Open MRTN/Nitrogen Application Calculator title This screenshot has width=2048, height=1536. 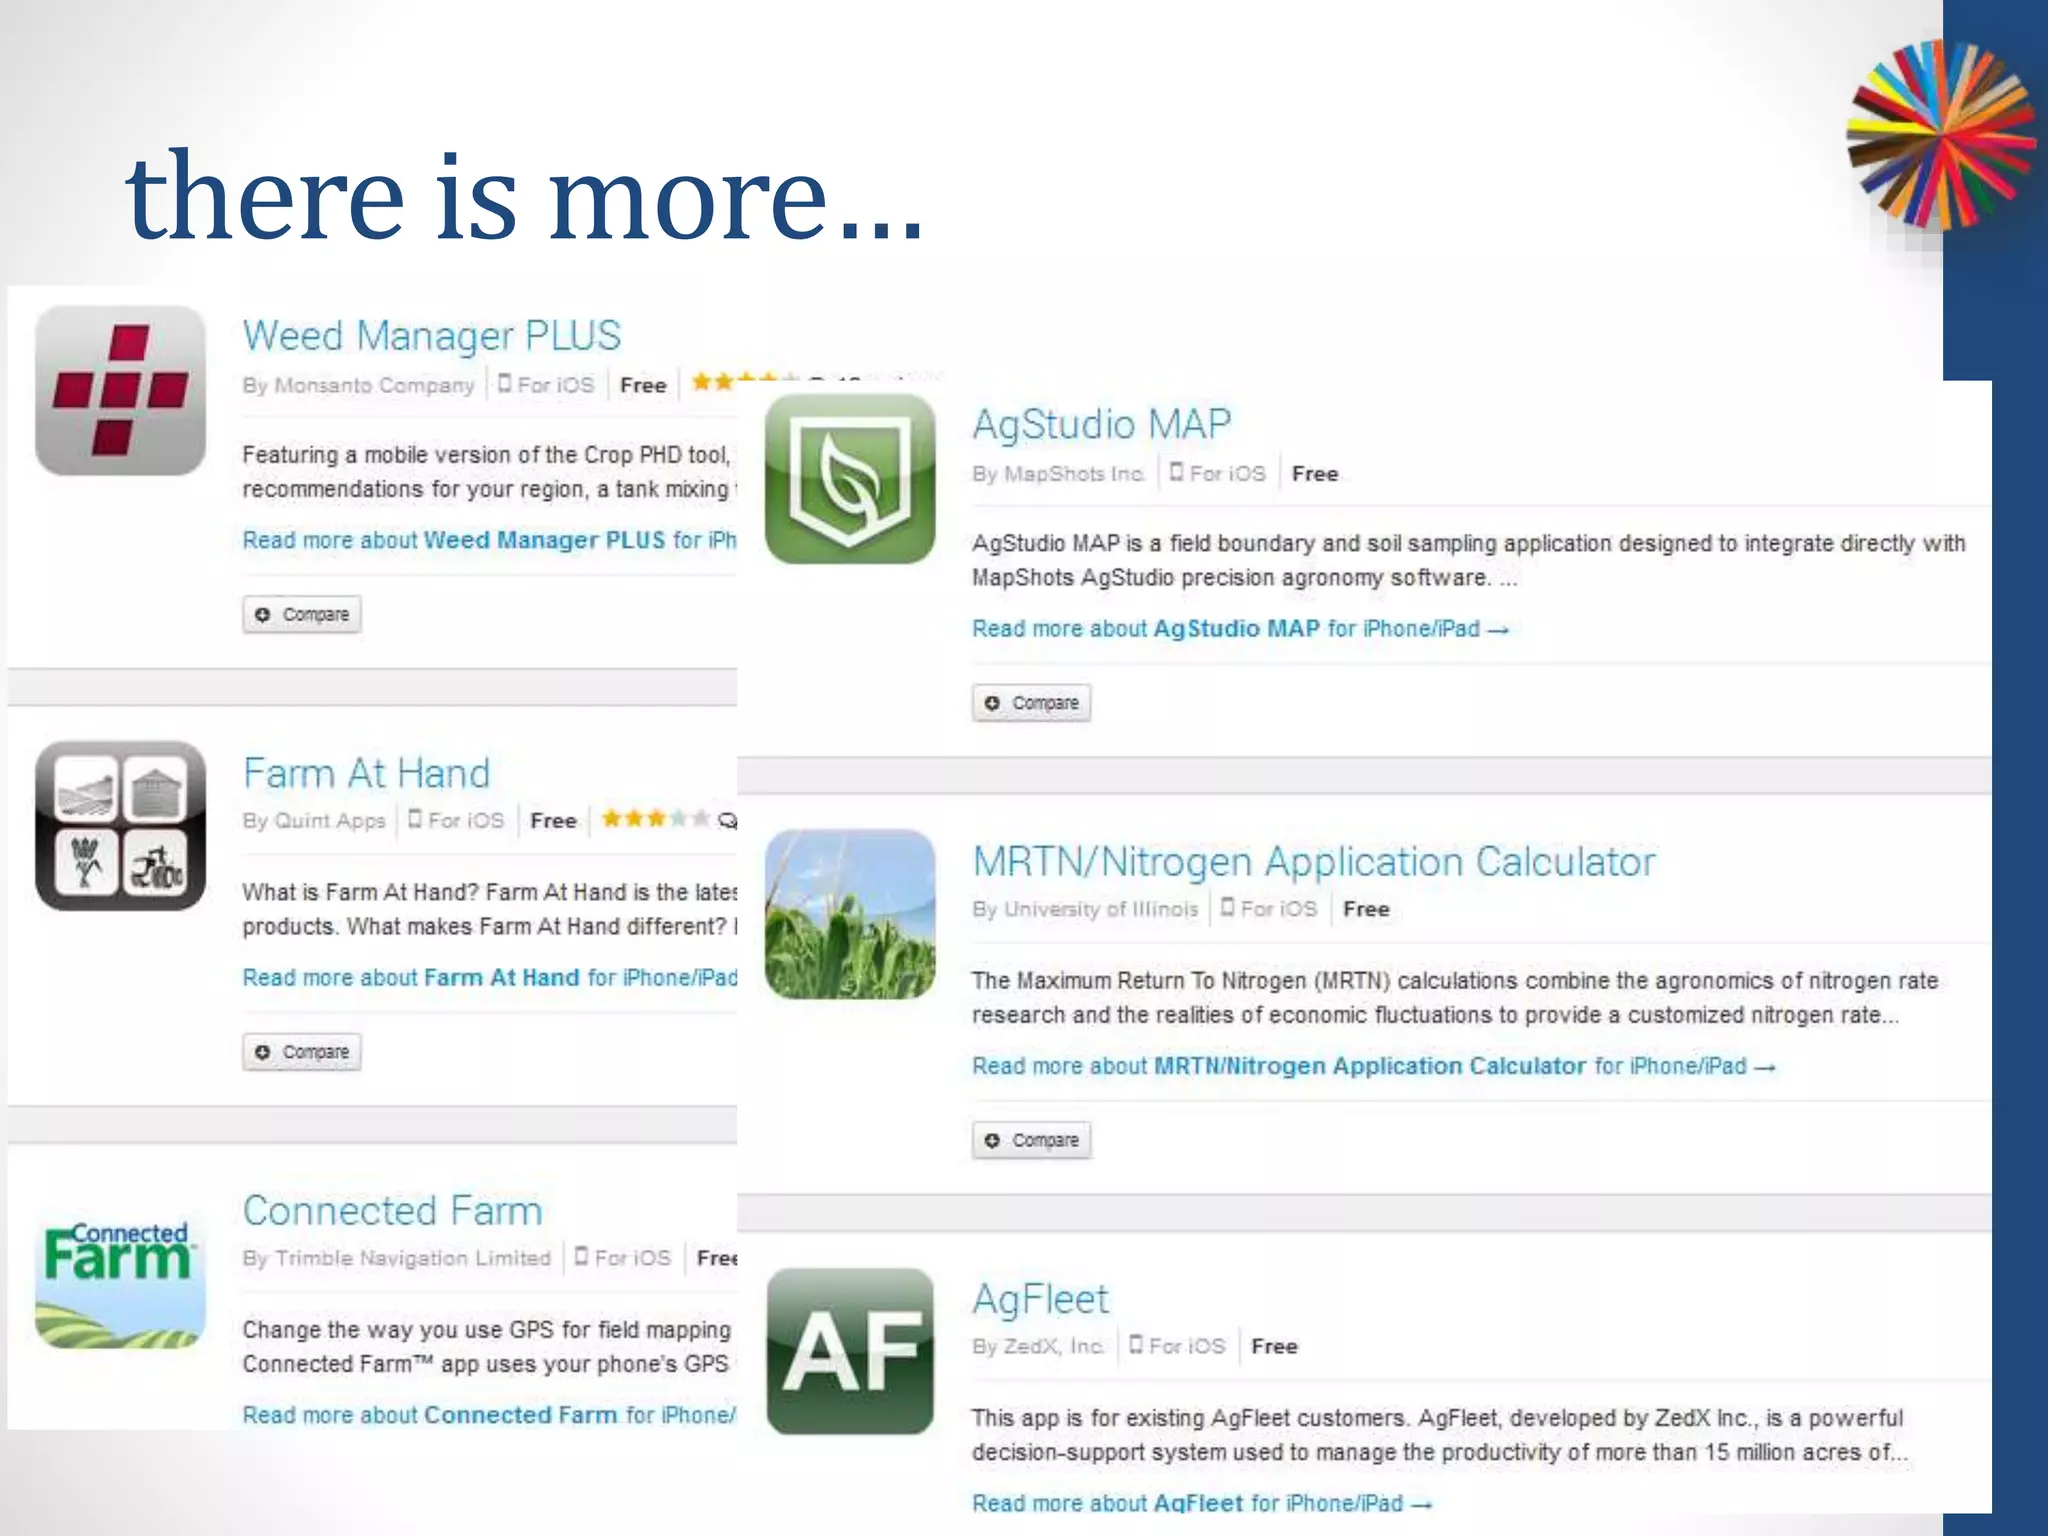[x=1313, y=862]
